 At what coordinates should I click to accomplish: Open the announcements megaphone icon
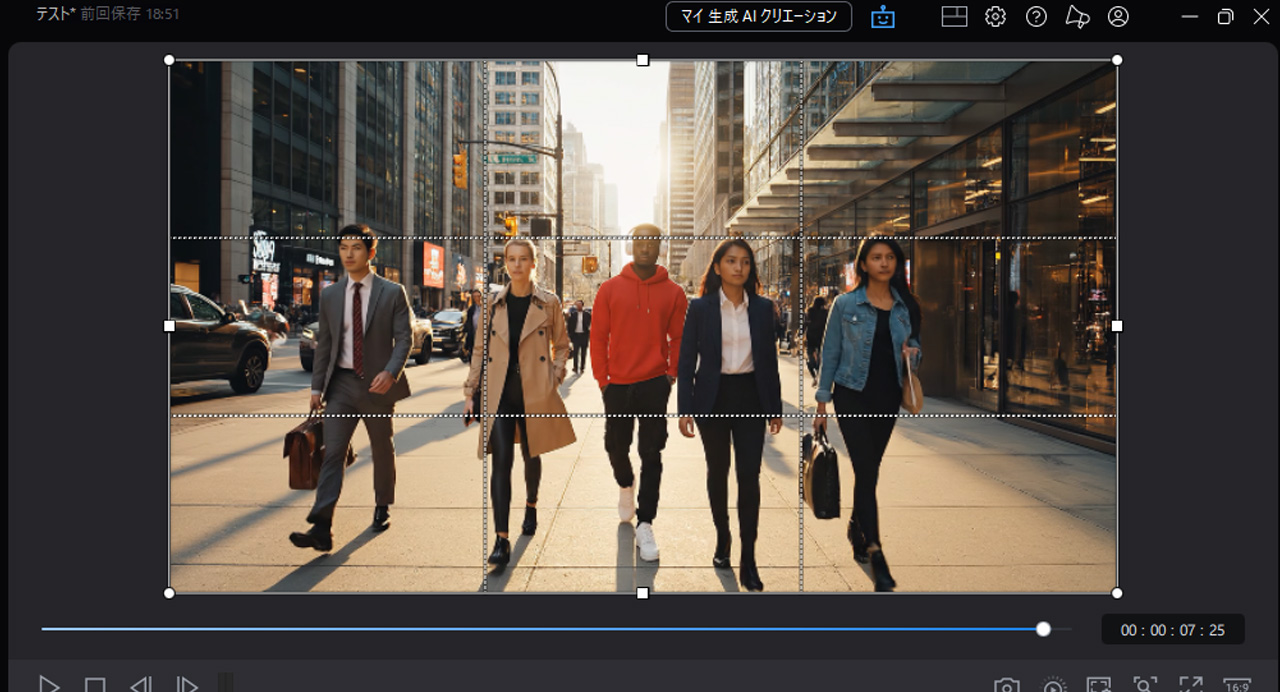point(1078,16)
